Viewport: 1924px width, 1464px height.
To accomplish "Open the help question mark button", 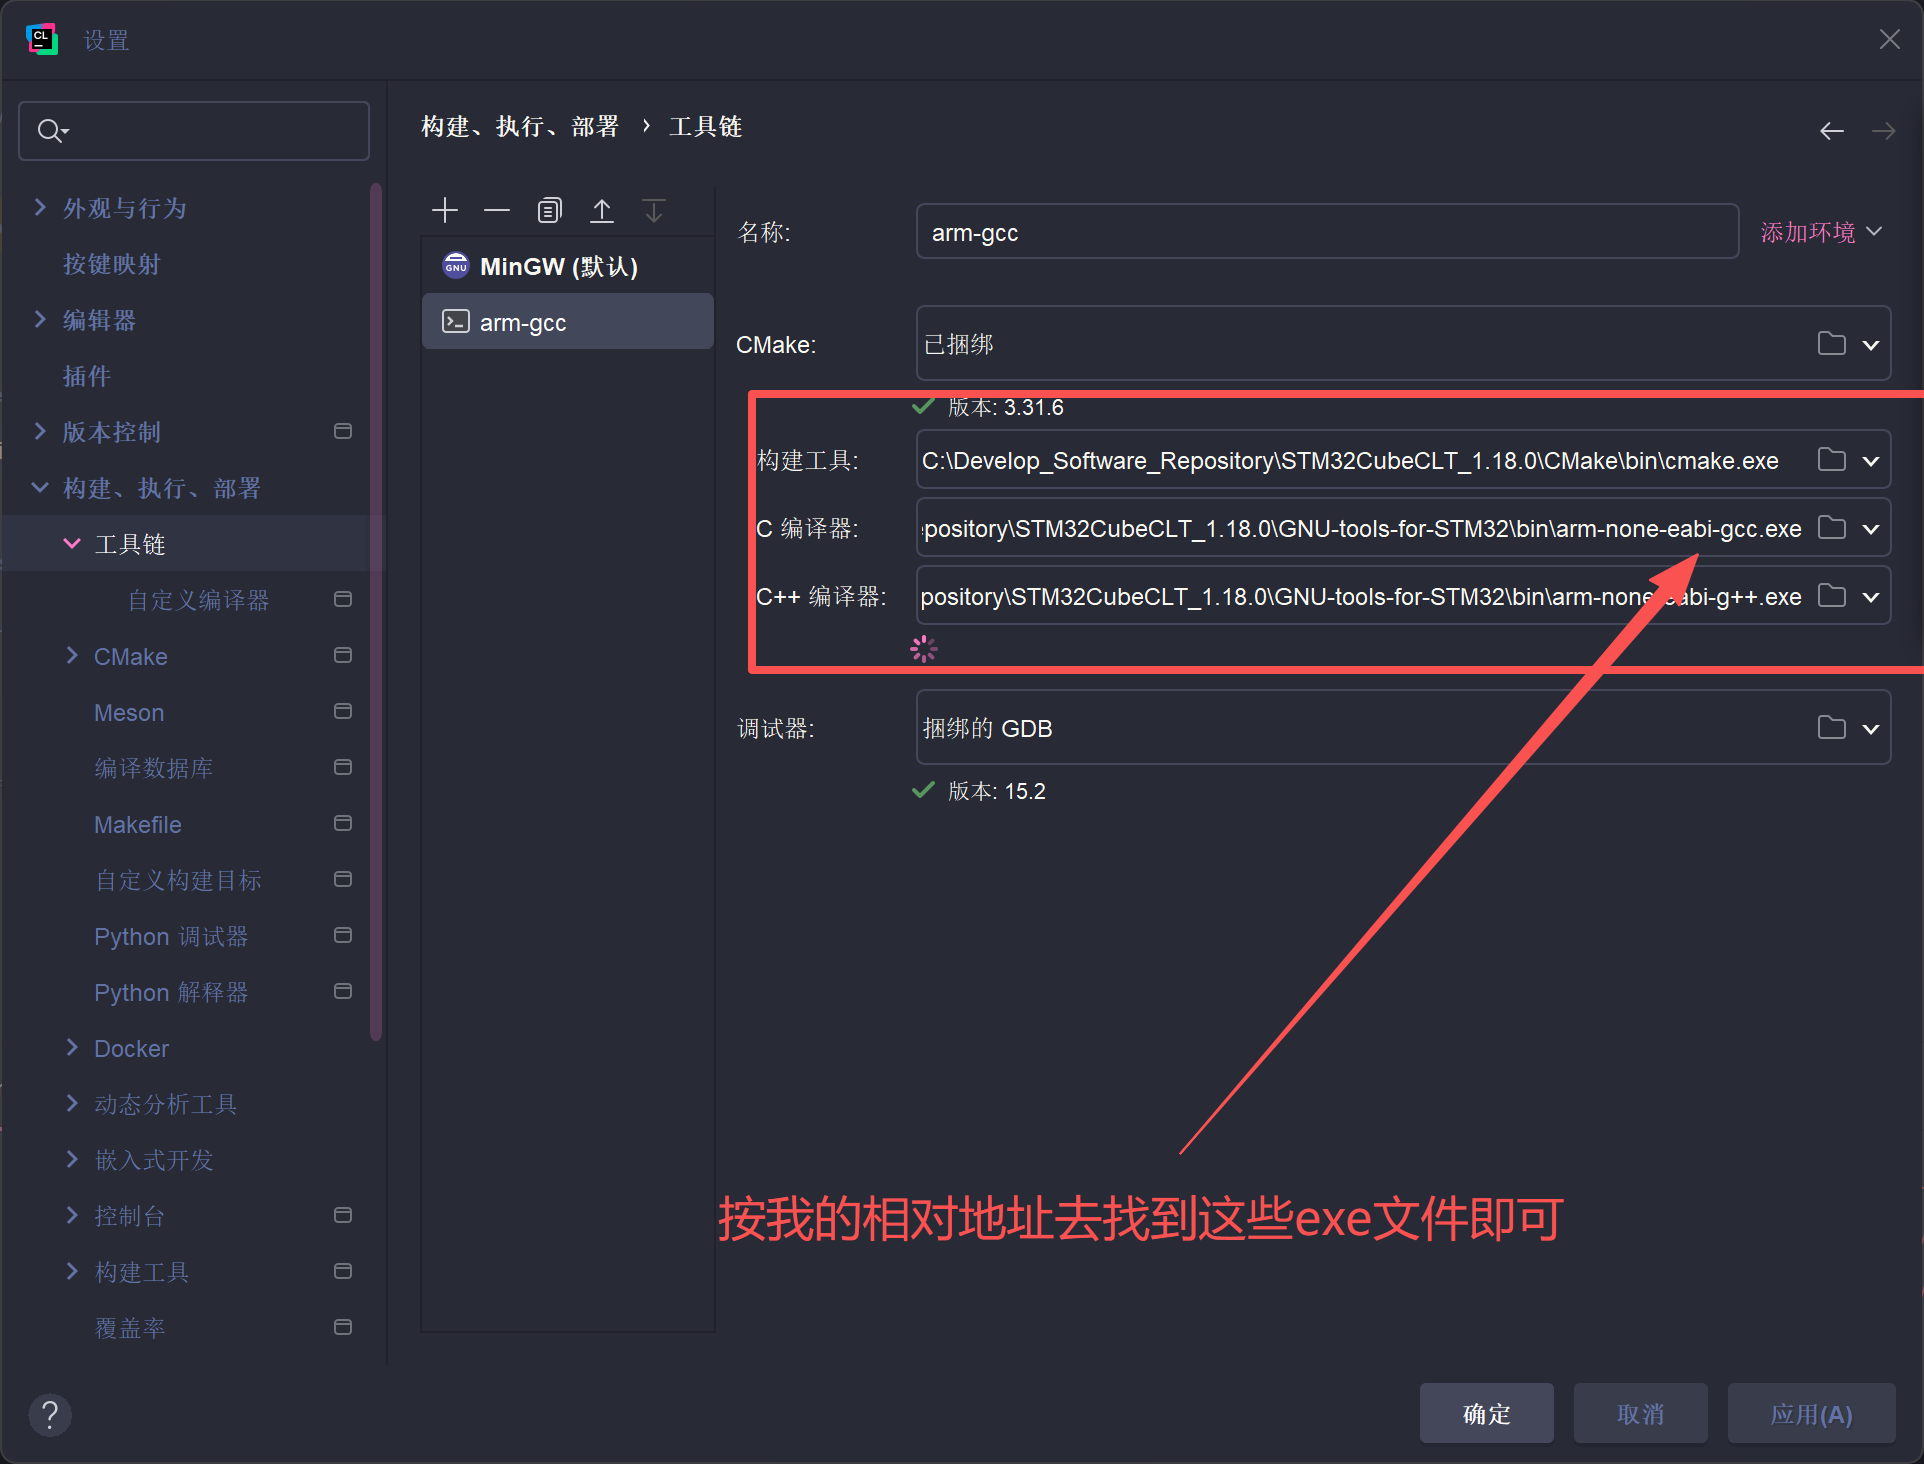I will coord(50,1415).
